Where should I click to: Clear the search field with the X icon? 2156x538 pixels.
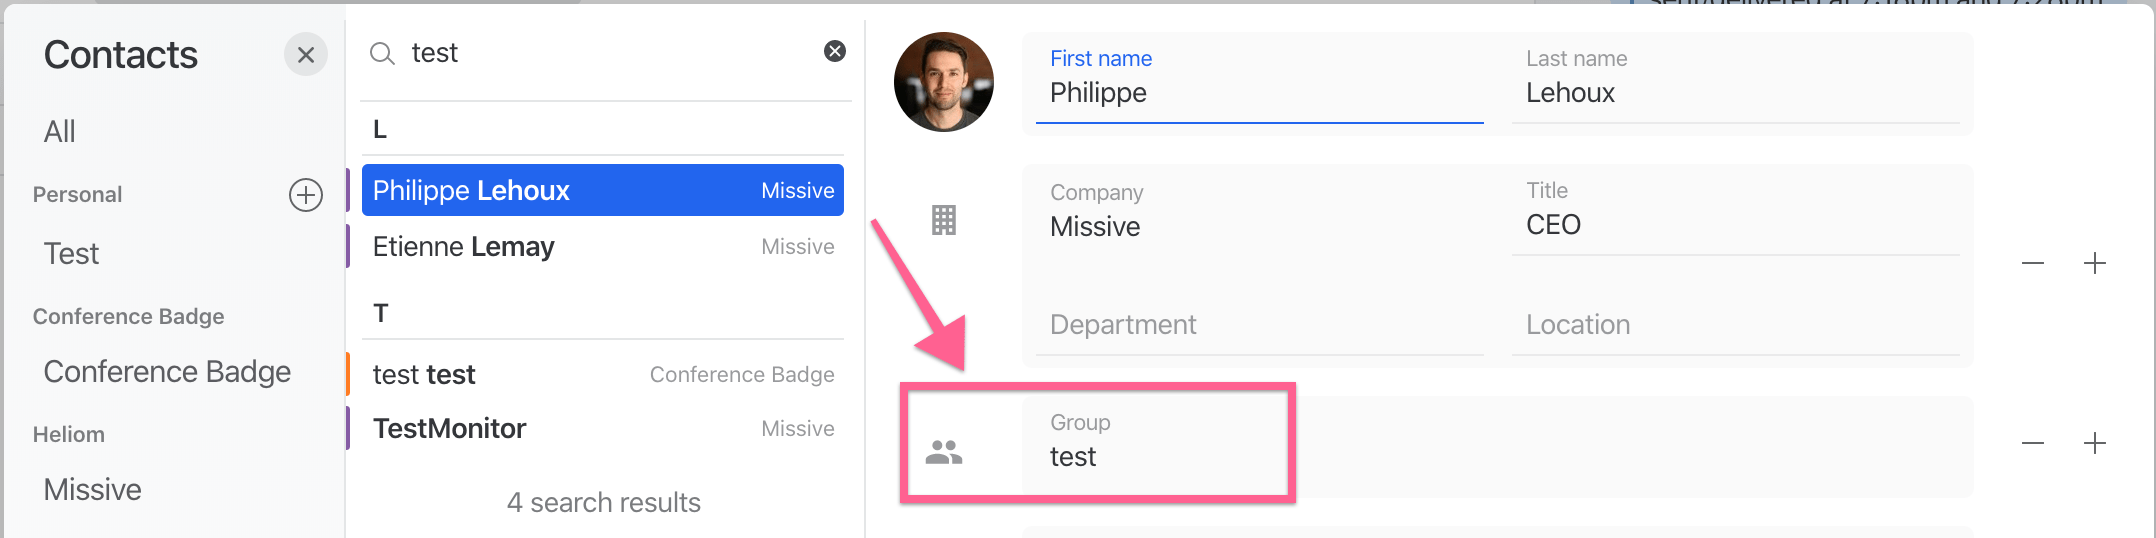[x=835, y=51]
